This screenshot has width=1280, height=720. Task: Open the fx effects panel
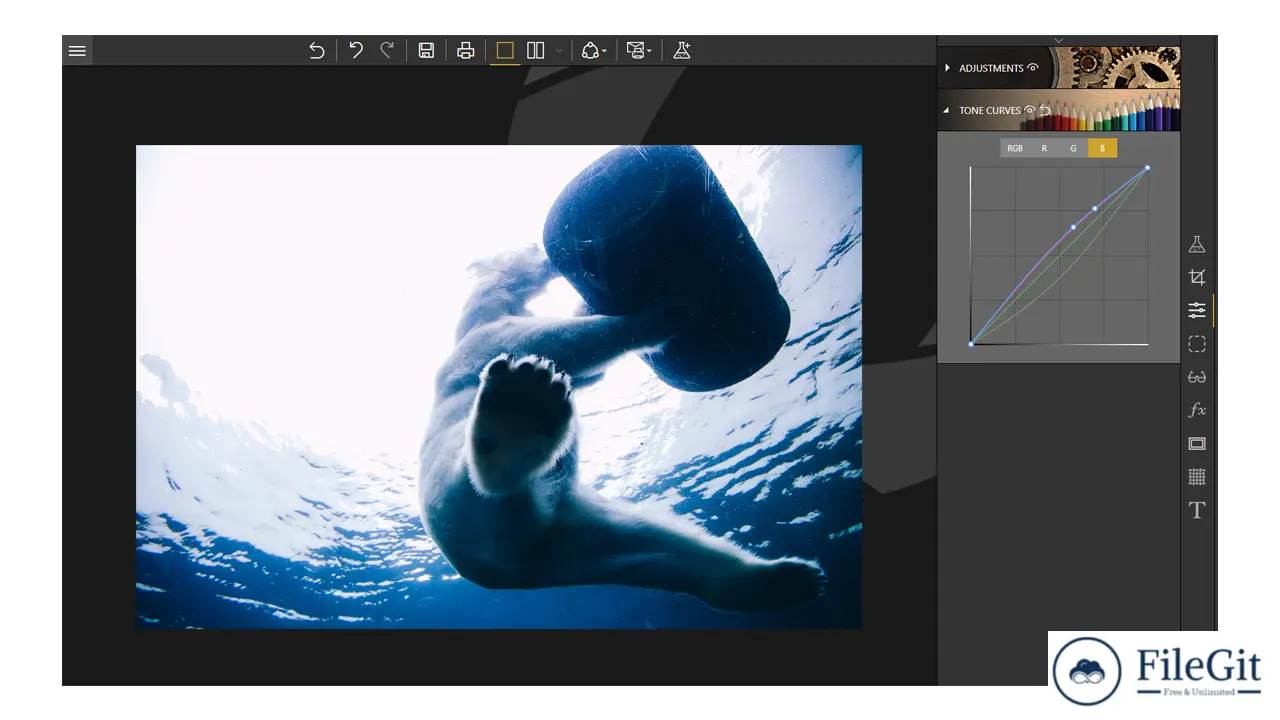pos(1197,410)
